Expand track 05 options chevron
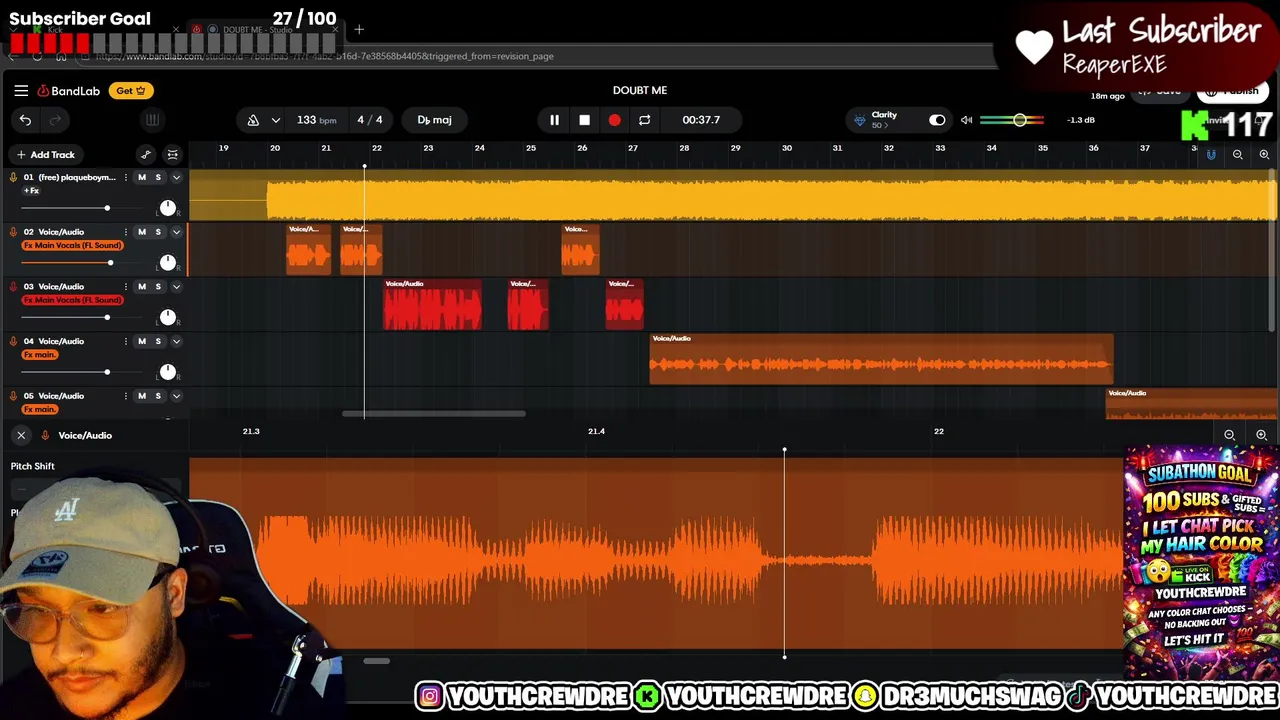The width and height of the screenshot is (1280, 720). click(x=176, y=396)
